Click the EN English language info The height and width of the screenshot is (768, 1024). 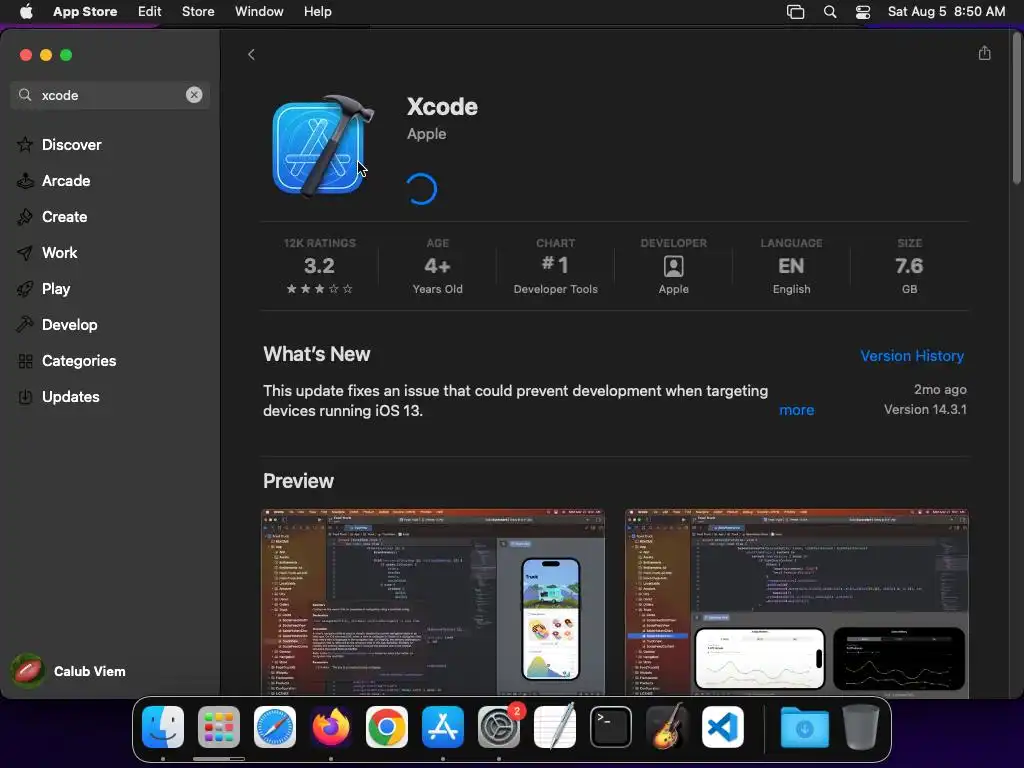point(792,266)
